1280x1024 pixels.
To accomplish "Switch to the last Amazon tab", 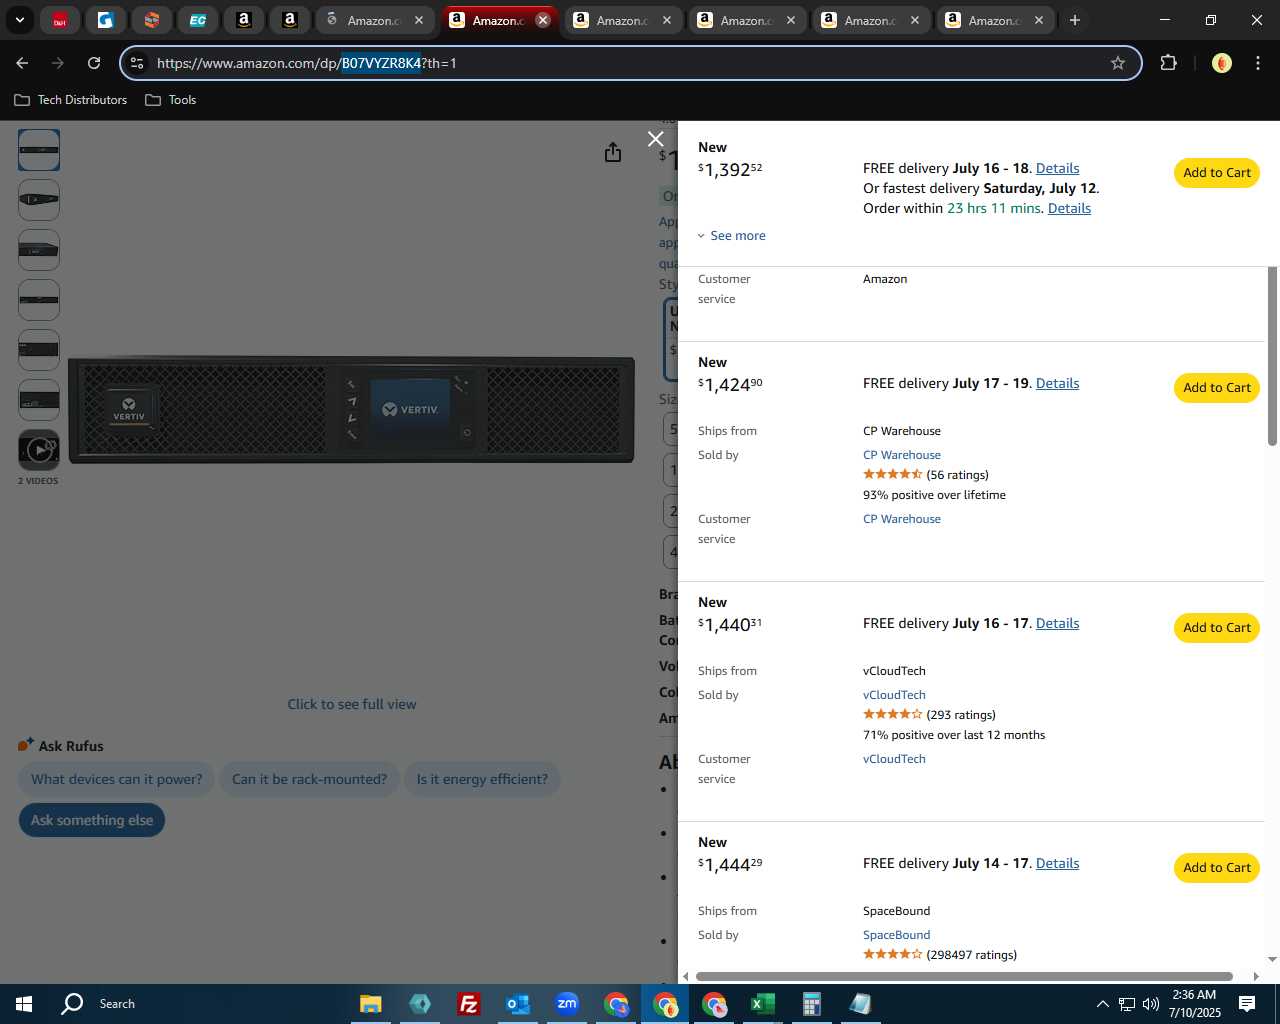I will pyautogui.click(x=995, y=20).
